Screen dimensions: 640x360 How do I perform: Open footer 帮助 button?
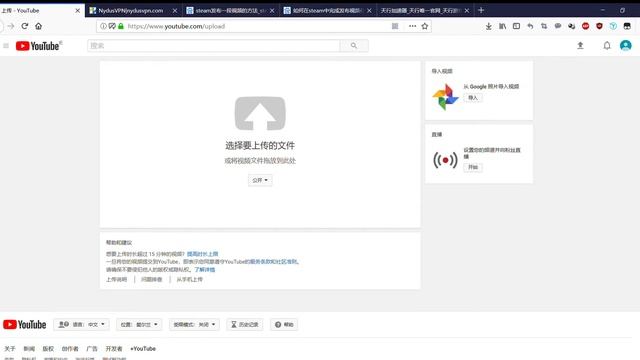point(284,324)
